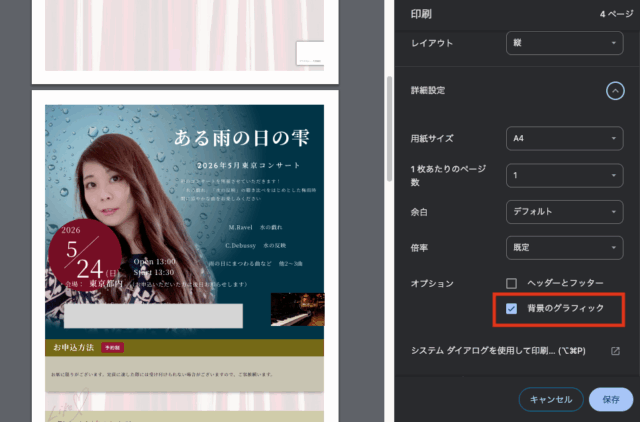Open システム ダイアログを使用して印刷 link
Image resolution: width=640 pixels, height=422 pixels.
tap(498, 351)
